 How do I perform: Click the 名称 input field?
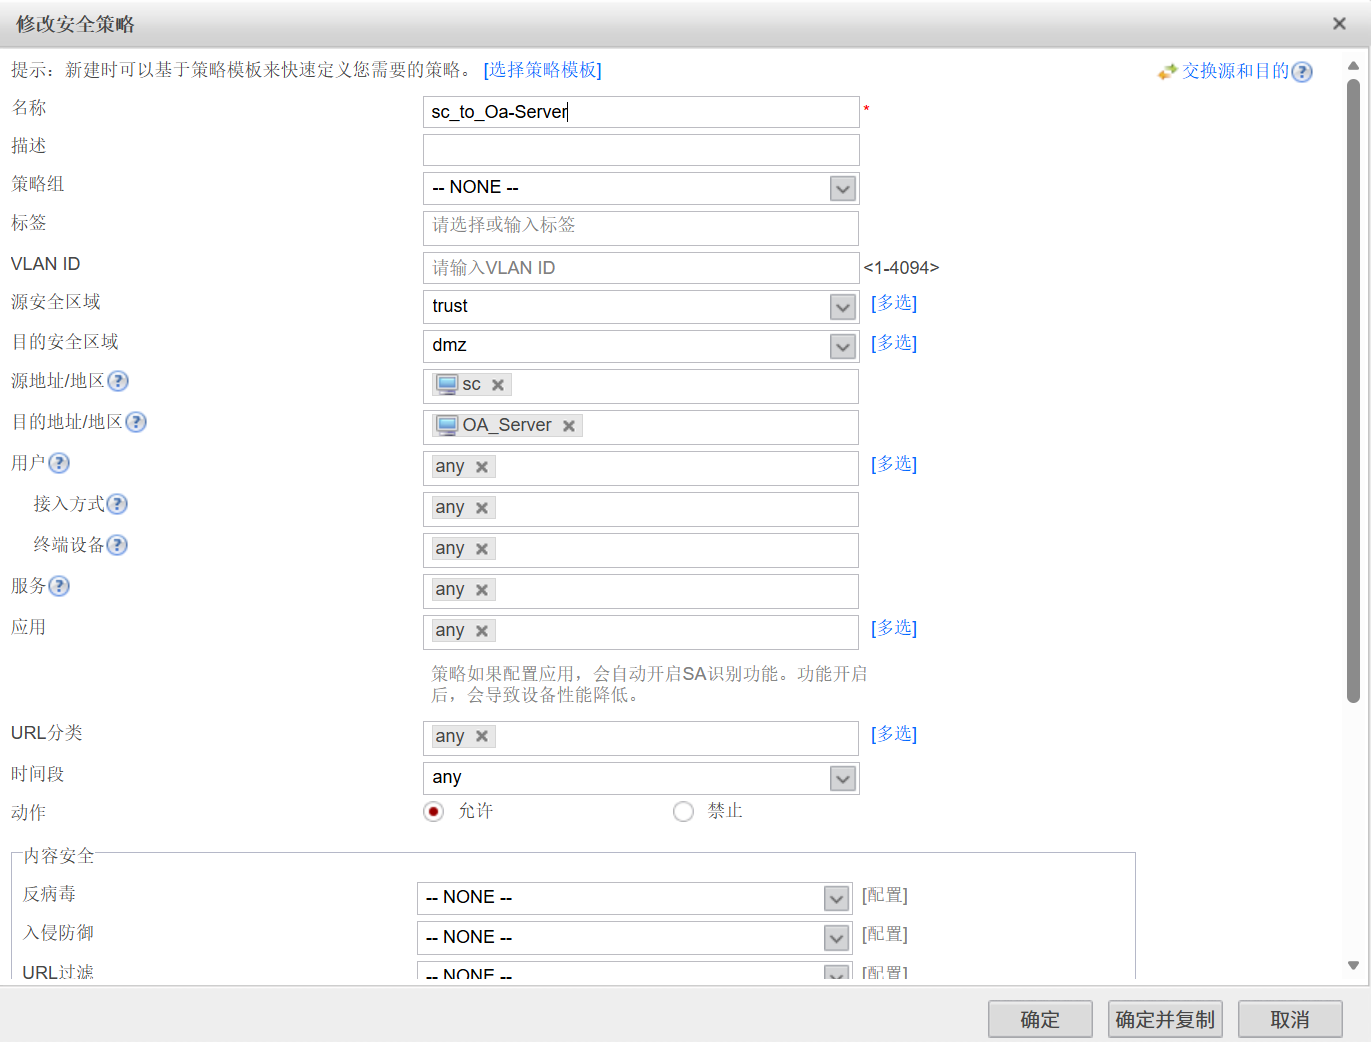click(x=641, y=112)
